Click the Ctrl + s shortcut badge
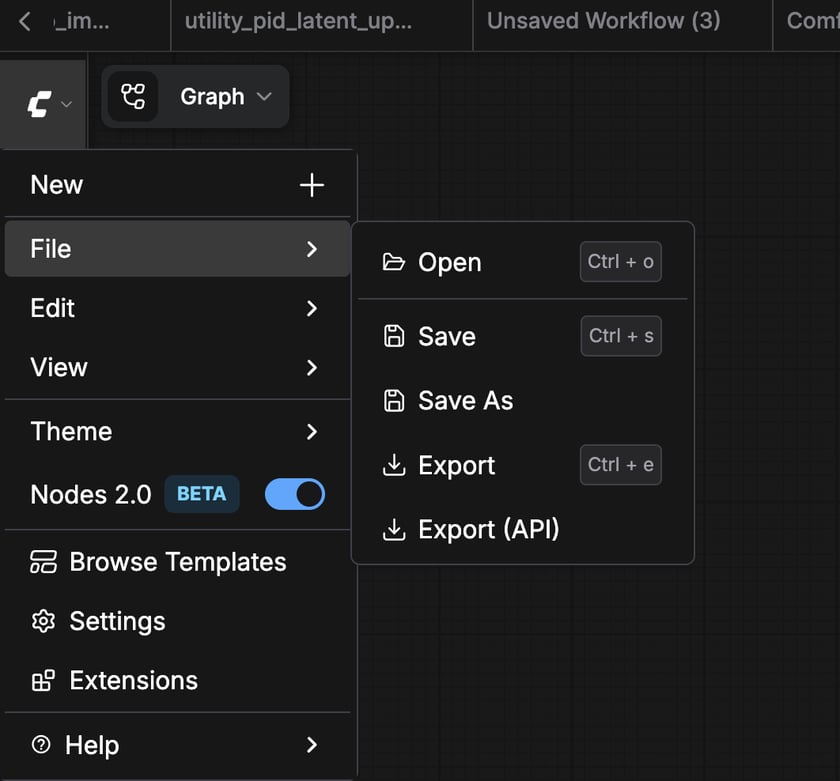This screenshot has height=781, width=840. tap(621, 336)
